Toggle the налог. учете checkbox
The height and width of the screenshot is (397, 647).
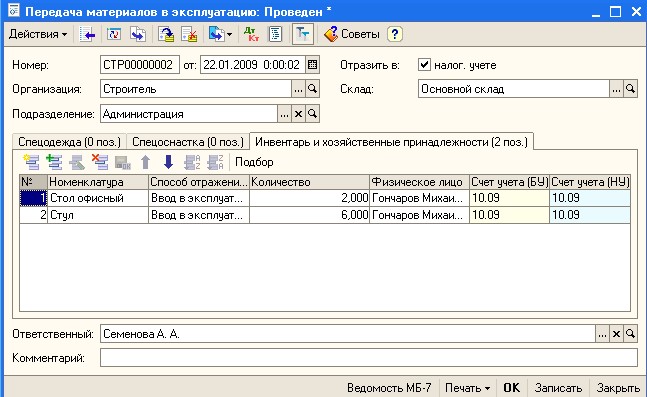tap(424, 65)
